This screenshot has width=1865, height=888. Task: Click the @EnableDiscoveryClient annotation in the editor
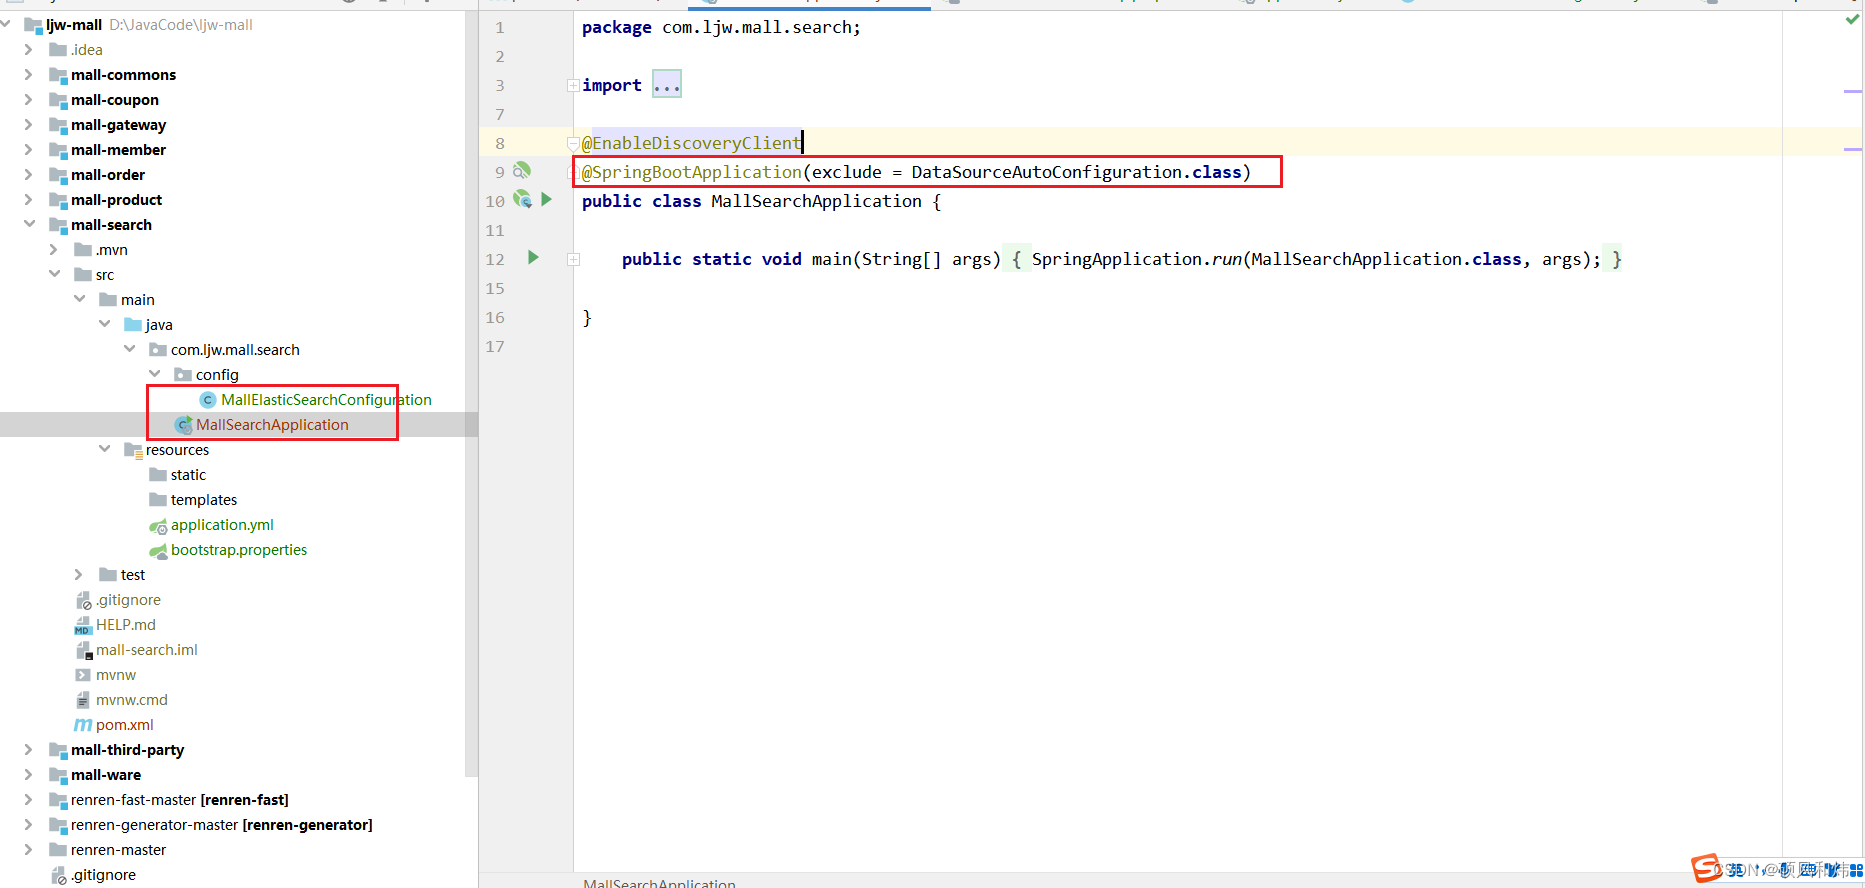(x=691, y=143)
